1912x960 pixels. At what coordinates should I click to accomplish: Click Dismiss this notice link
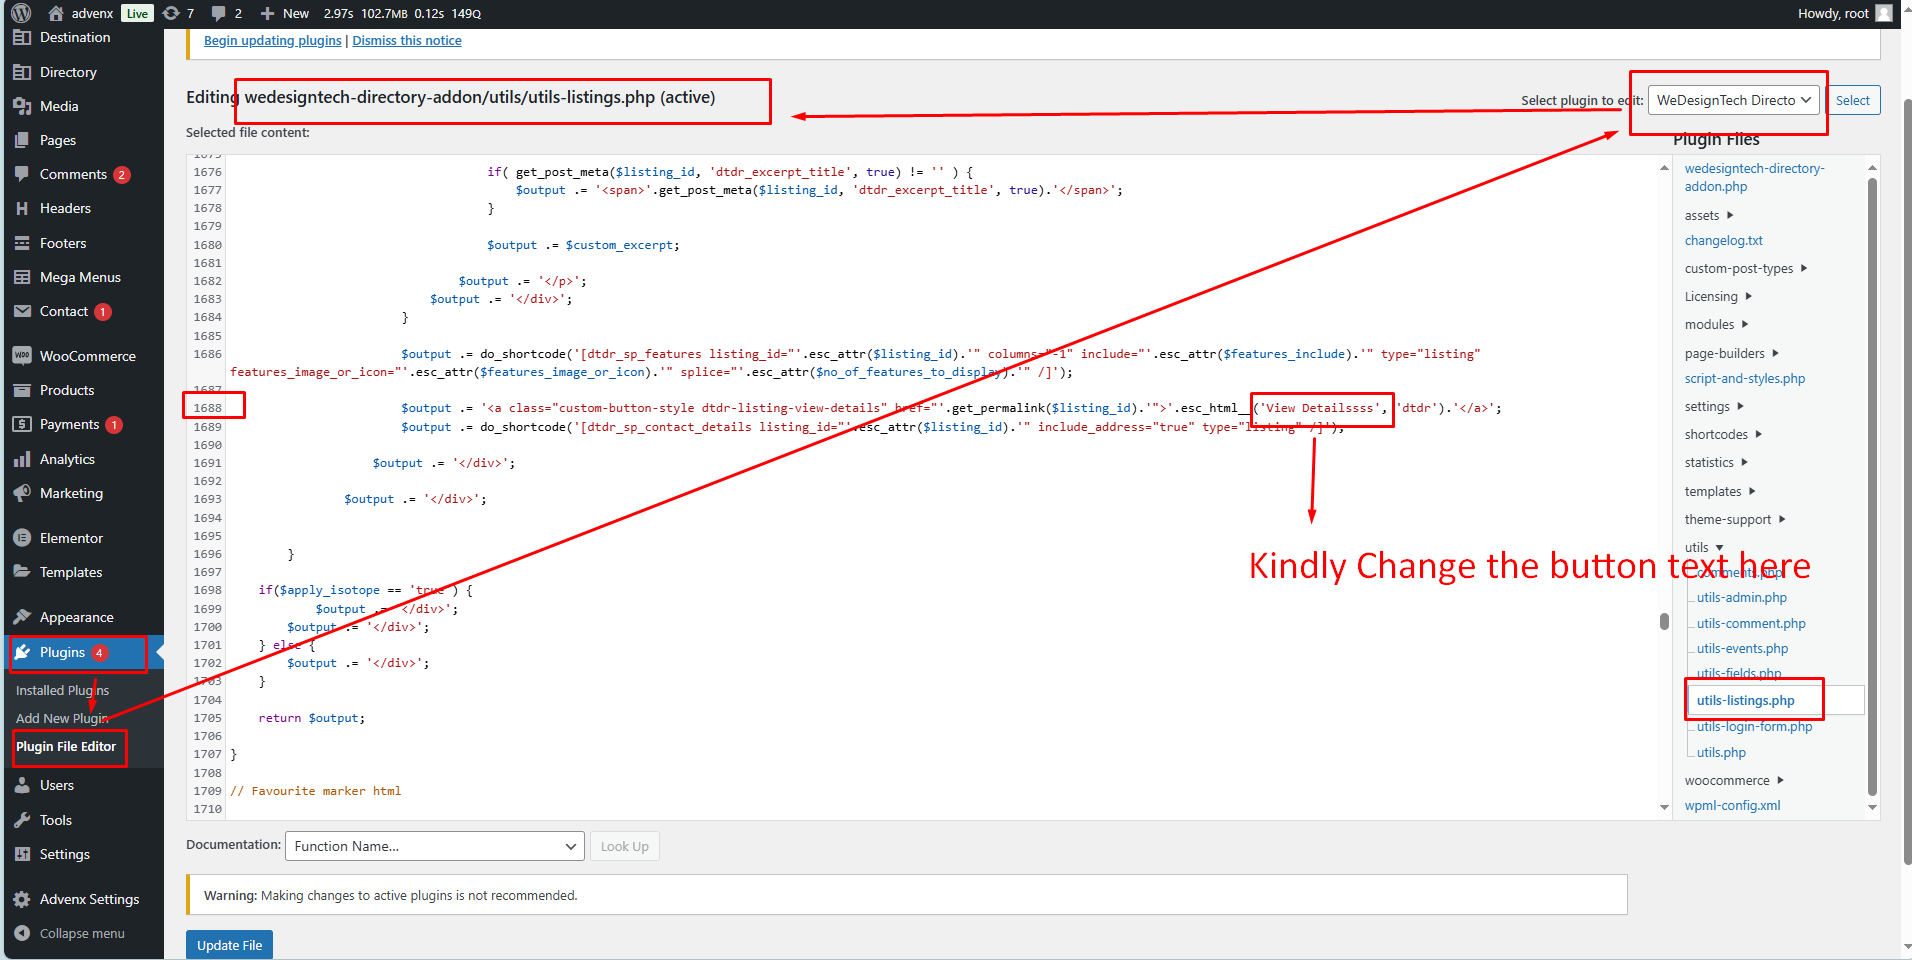407,40
